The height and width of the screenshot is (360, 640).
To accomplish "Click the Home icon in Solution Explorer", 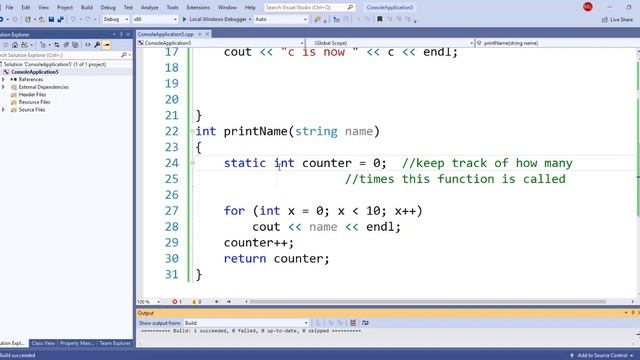I will [15, 45].
